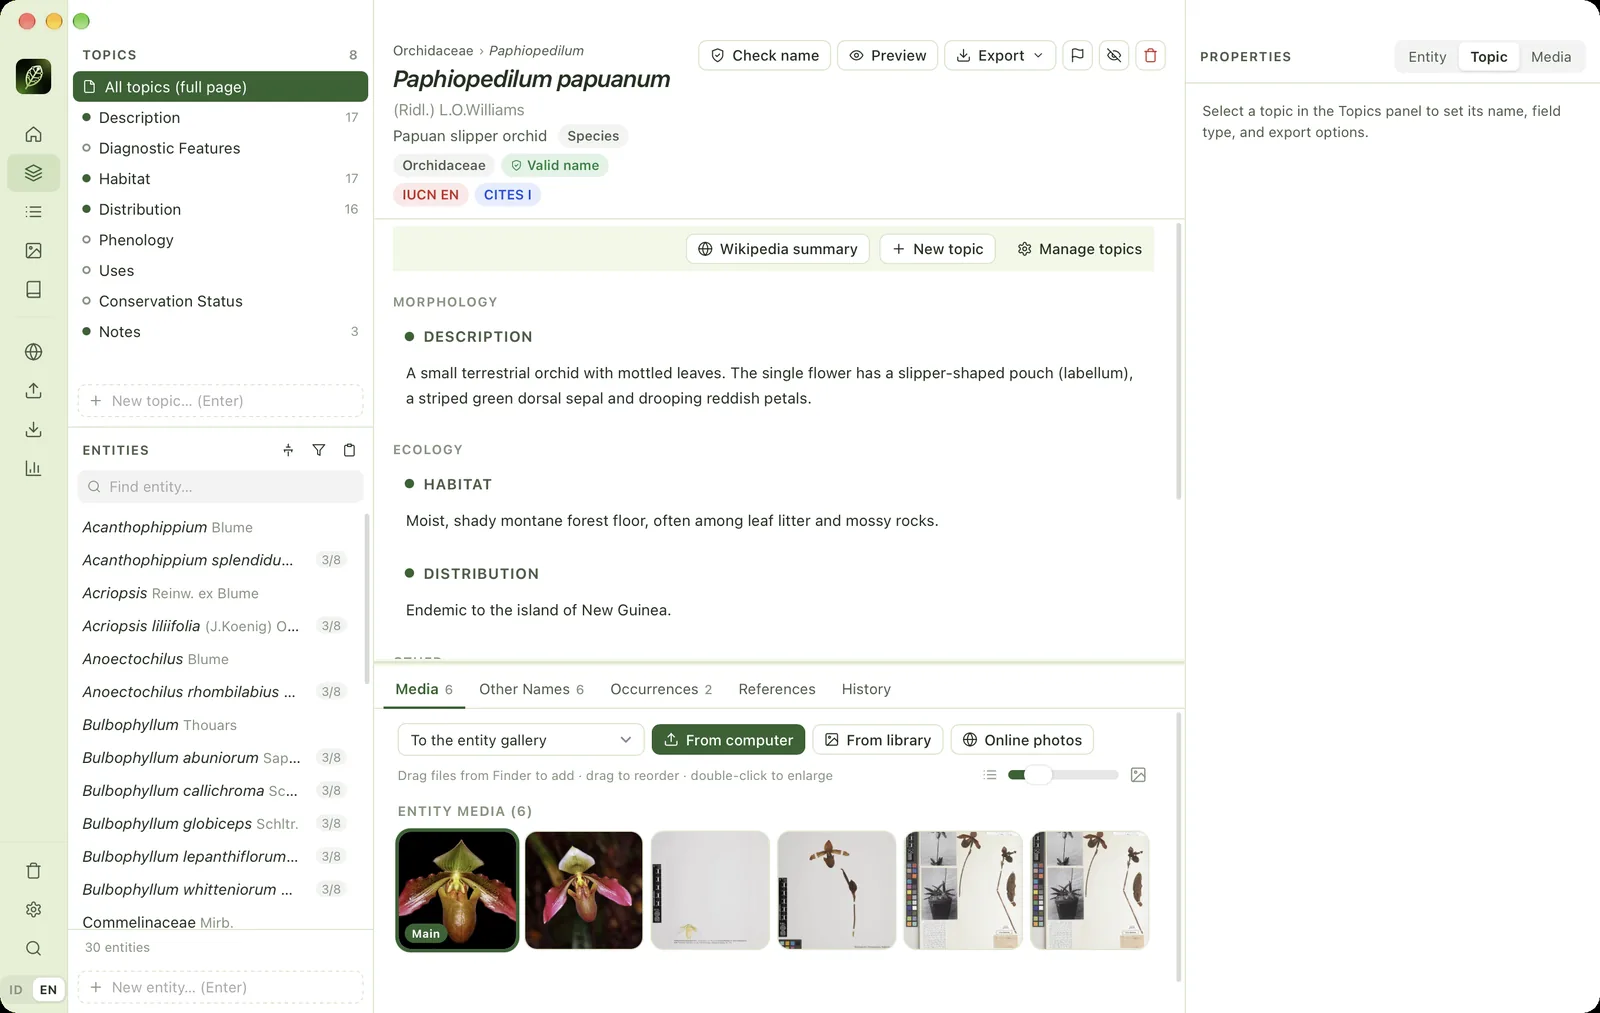1600x1013 pixels.
Task: Open the History tab
Action: pyautogui.click(x=866, y=689)
